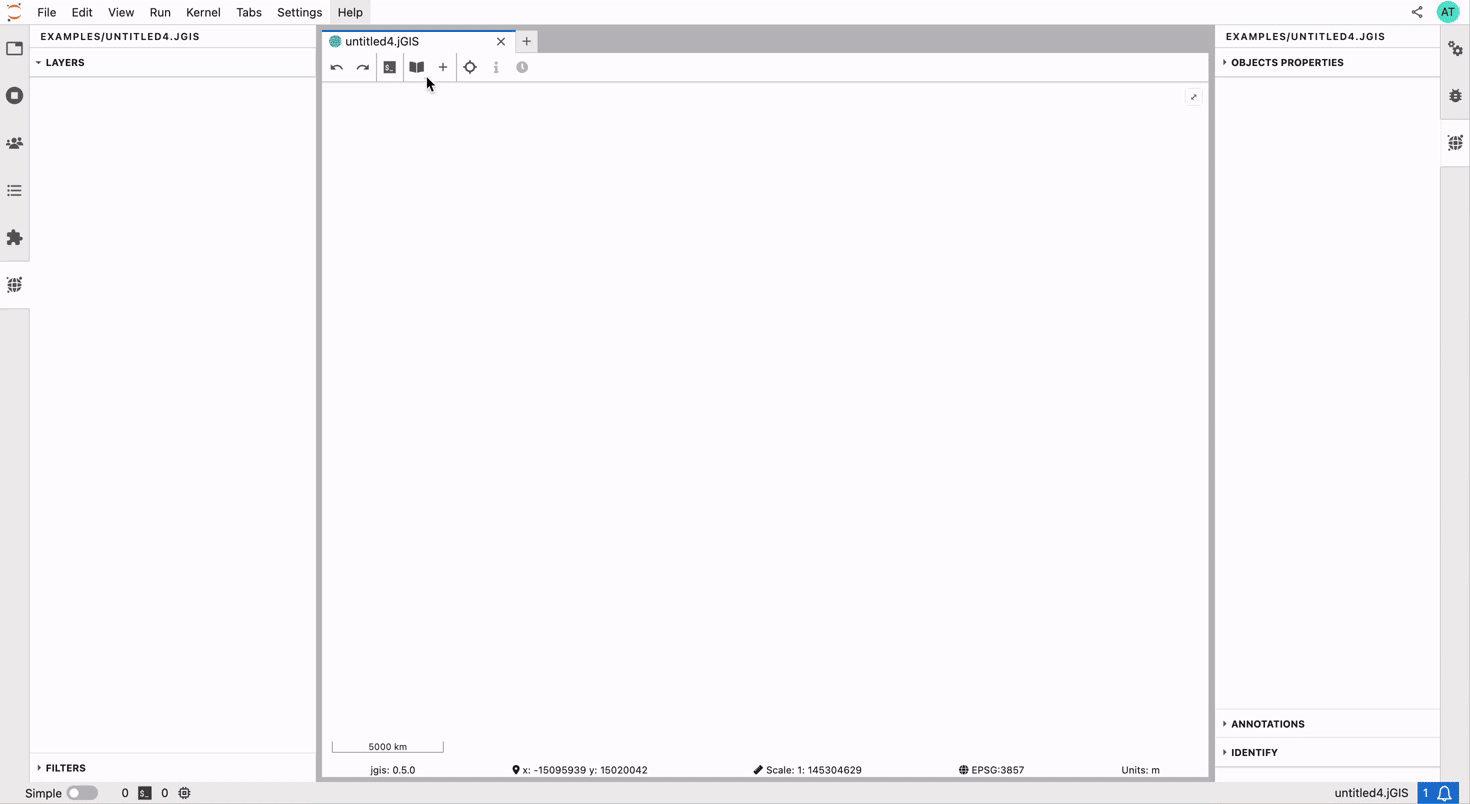Open the console terminal toolbar icon
This screenshot has width=1470, height=804.
click(x=390, y=68)
